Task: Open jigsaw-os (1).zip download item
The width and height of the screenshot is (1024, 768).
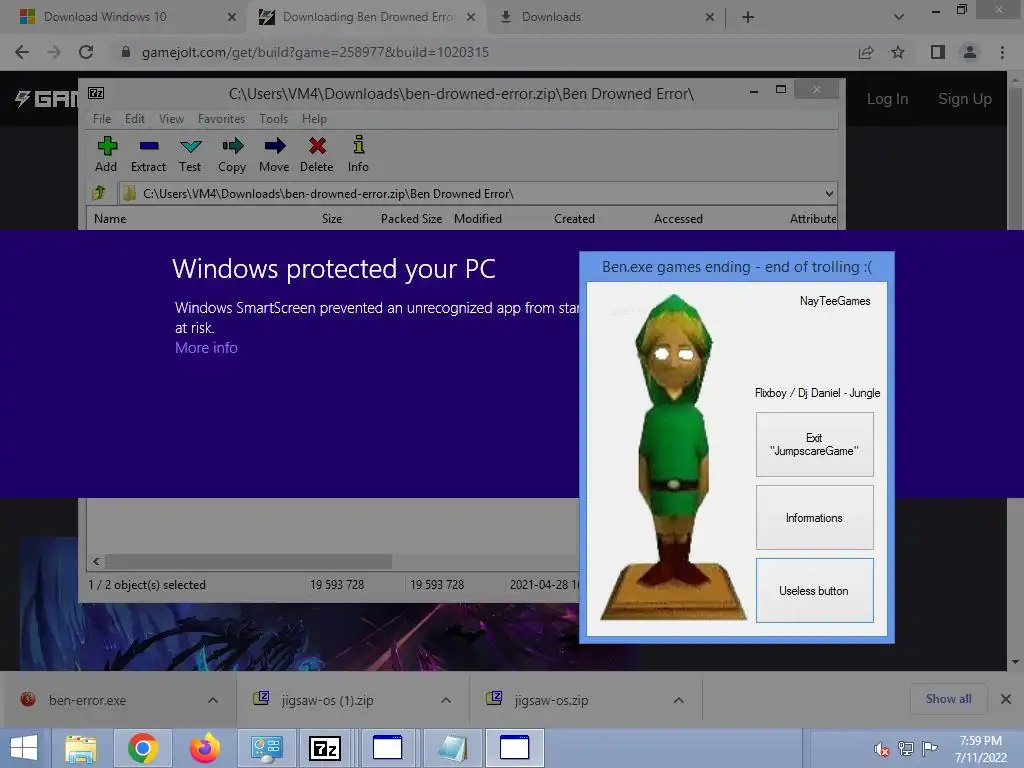Action: [x=327, y=700]
